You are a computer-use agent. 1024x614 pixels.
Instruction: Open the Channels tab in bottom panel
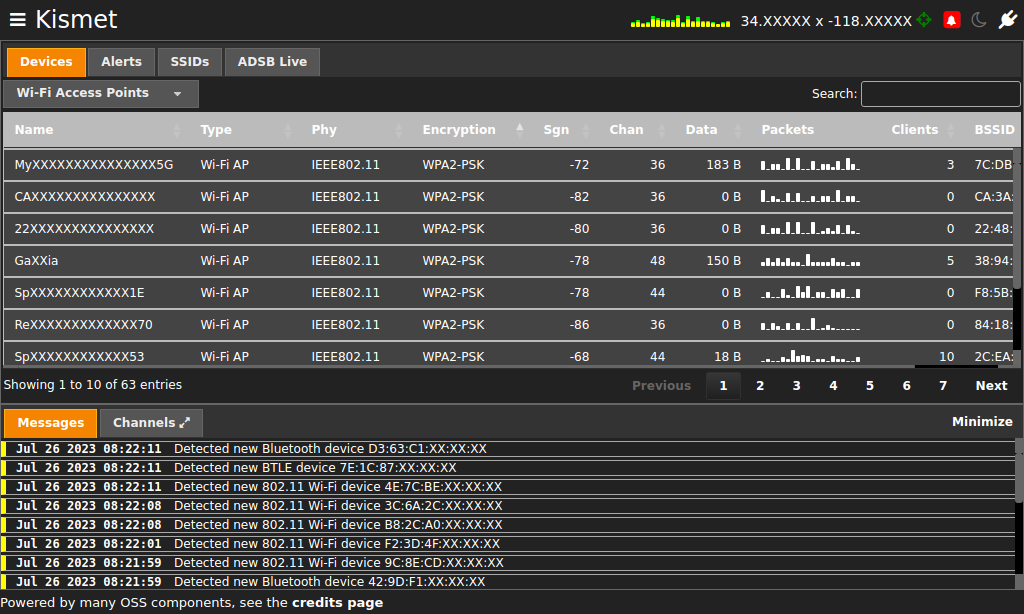[152, 423]
